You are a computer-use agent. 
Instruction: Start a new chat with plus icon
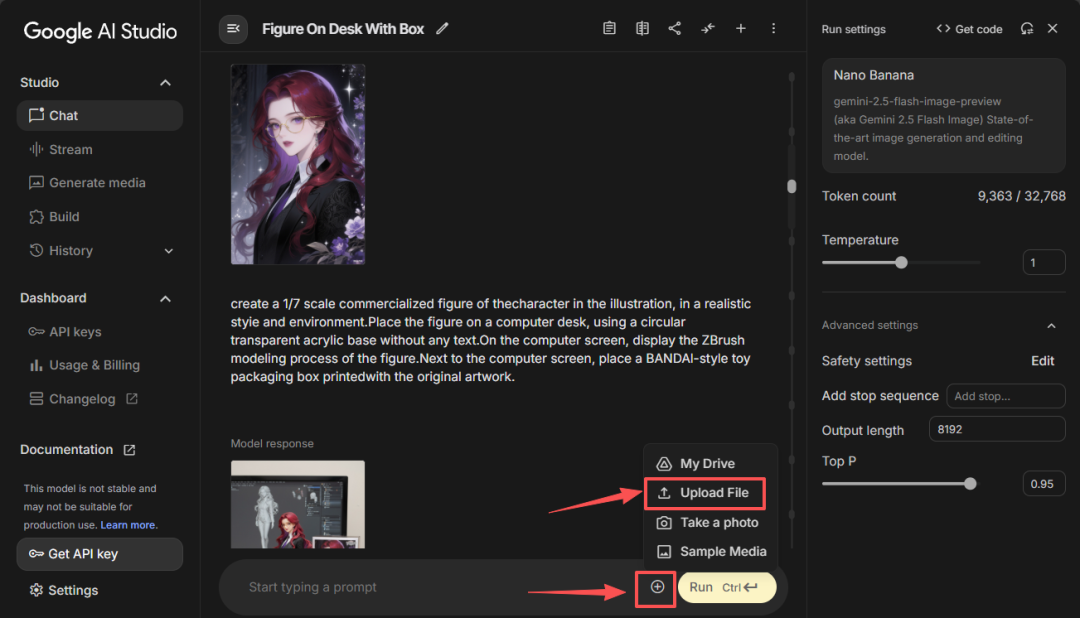[x=740, y=28]
